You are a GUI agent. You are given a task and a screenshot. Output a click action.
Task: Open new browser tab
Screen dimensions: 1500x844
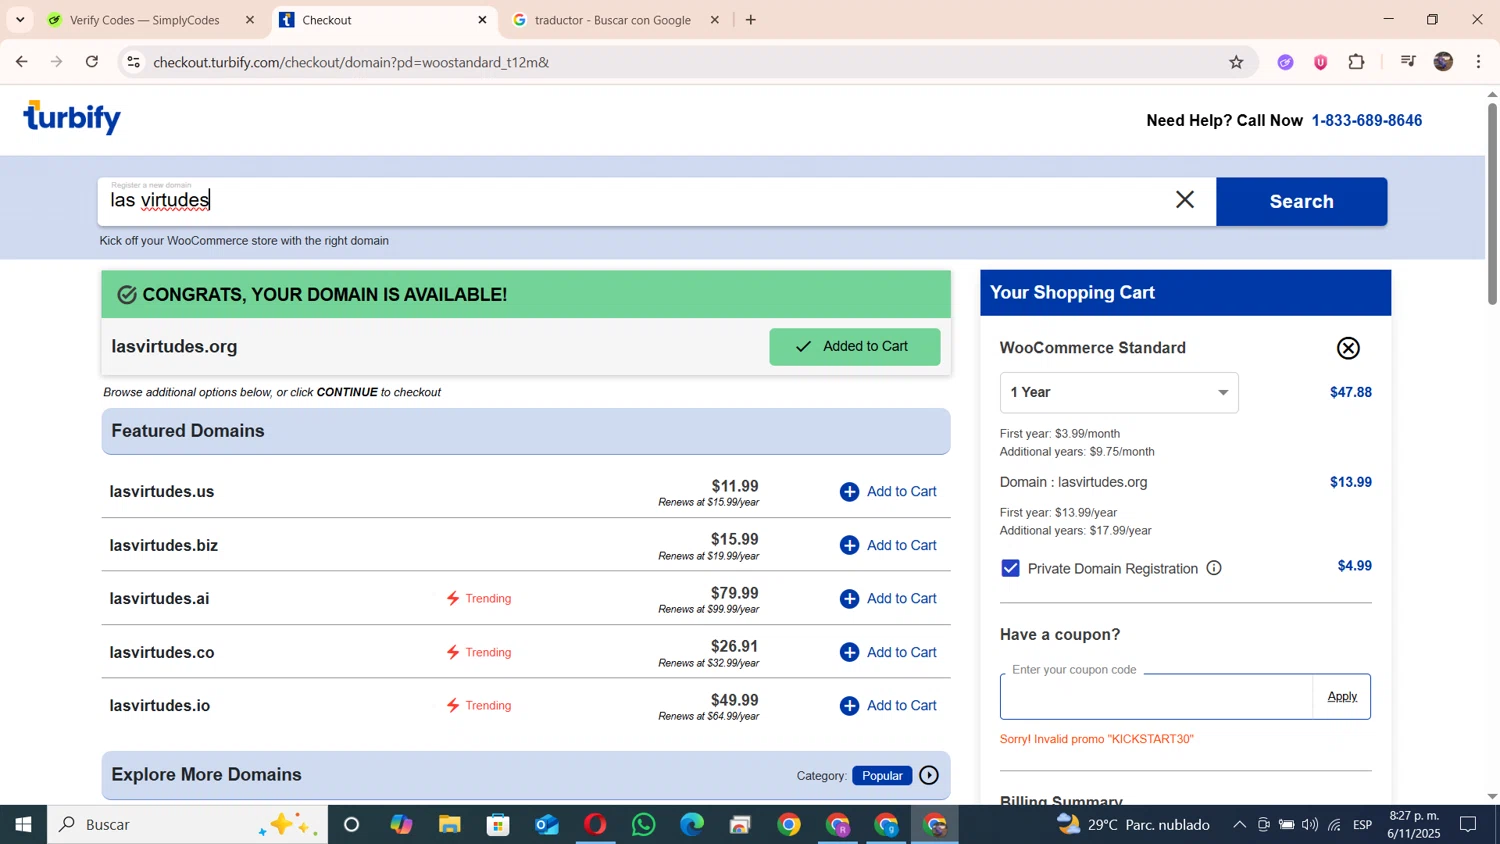point(751,20)
